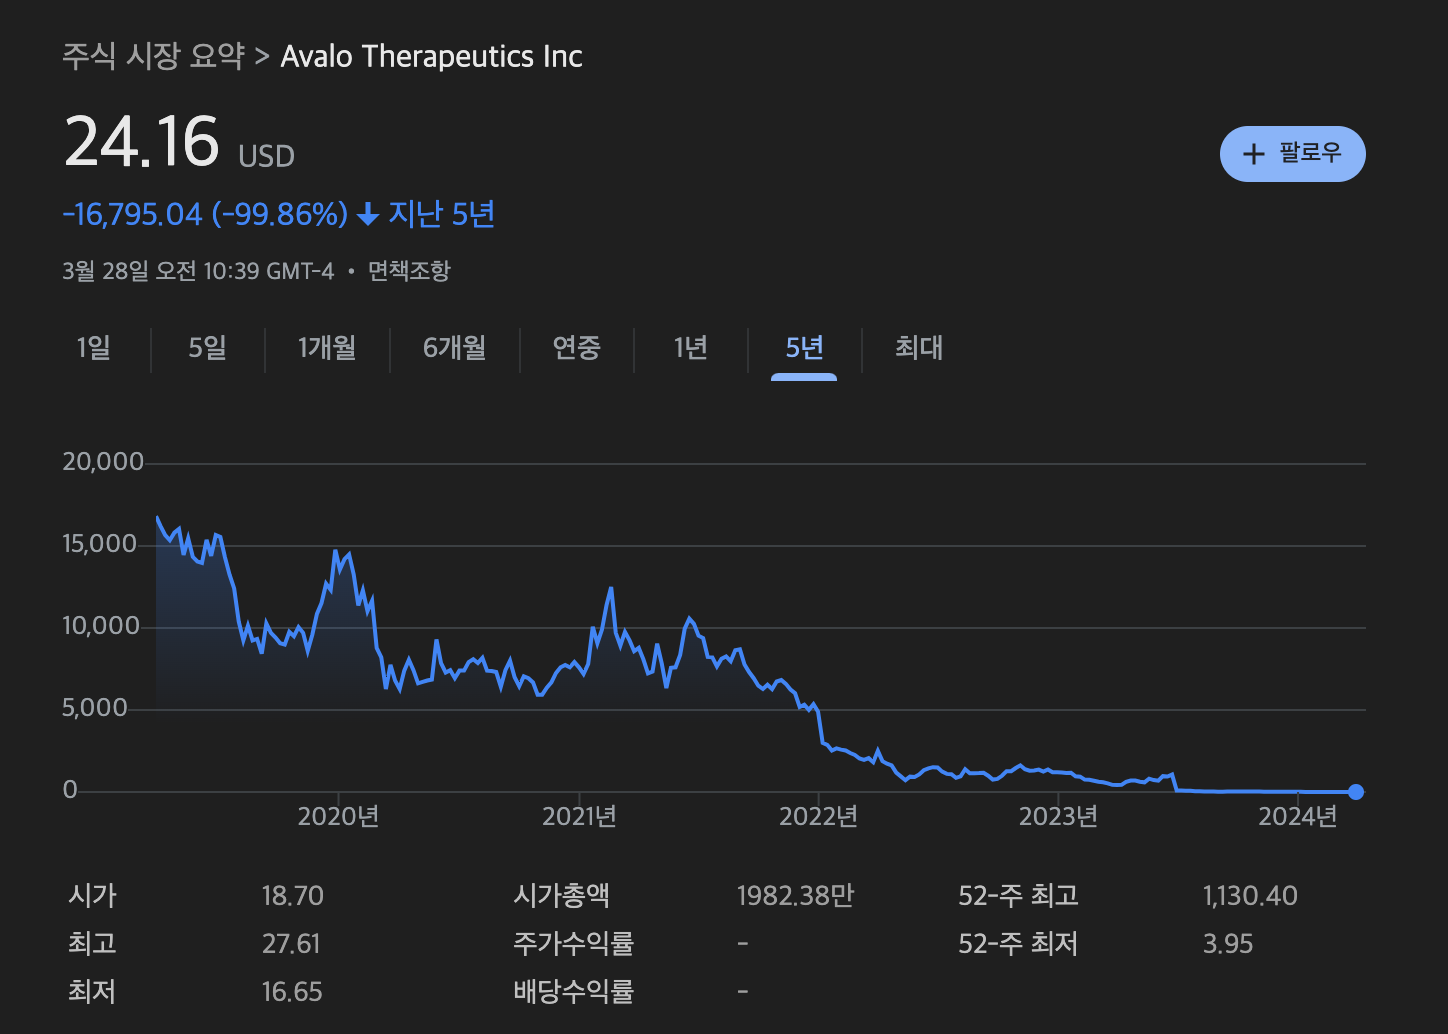The height and width of the screenshot is (1034, 1448).
Task: Click the 2022년 axis label
Action: [x=818, y=817]
